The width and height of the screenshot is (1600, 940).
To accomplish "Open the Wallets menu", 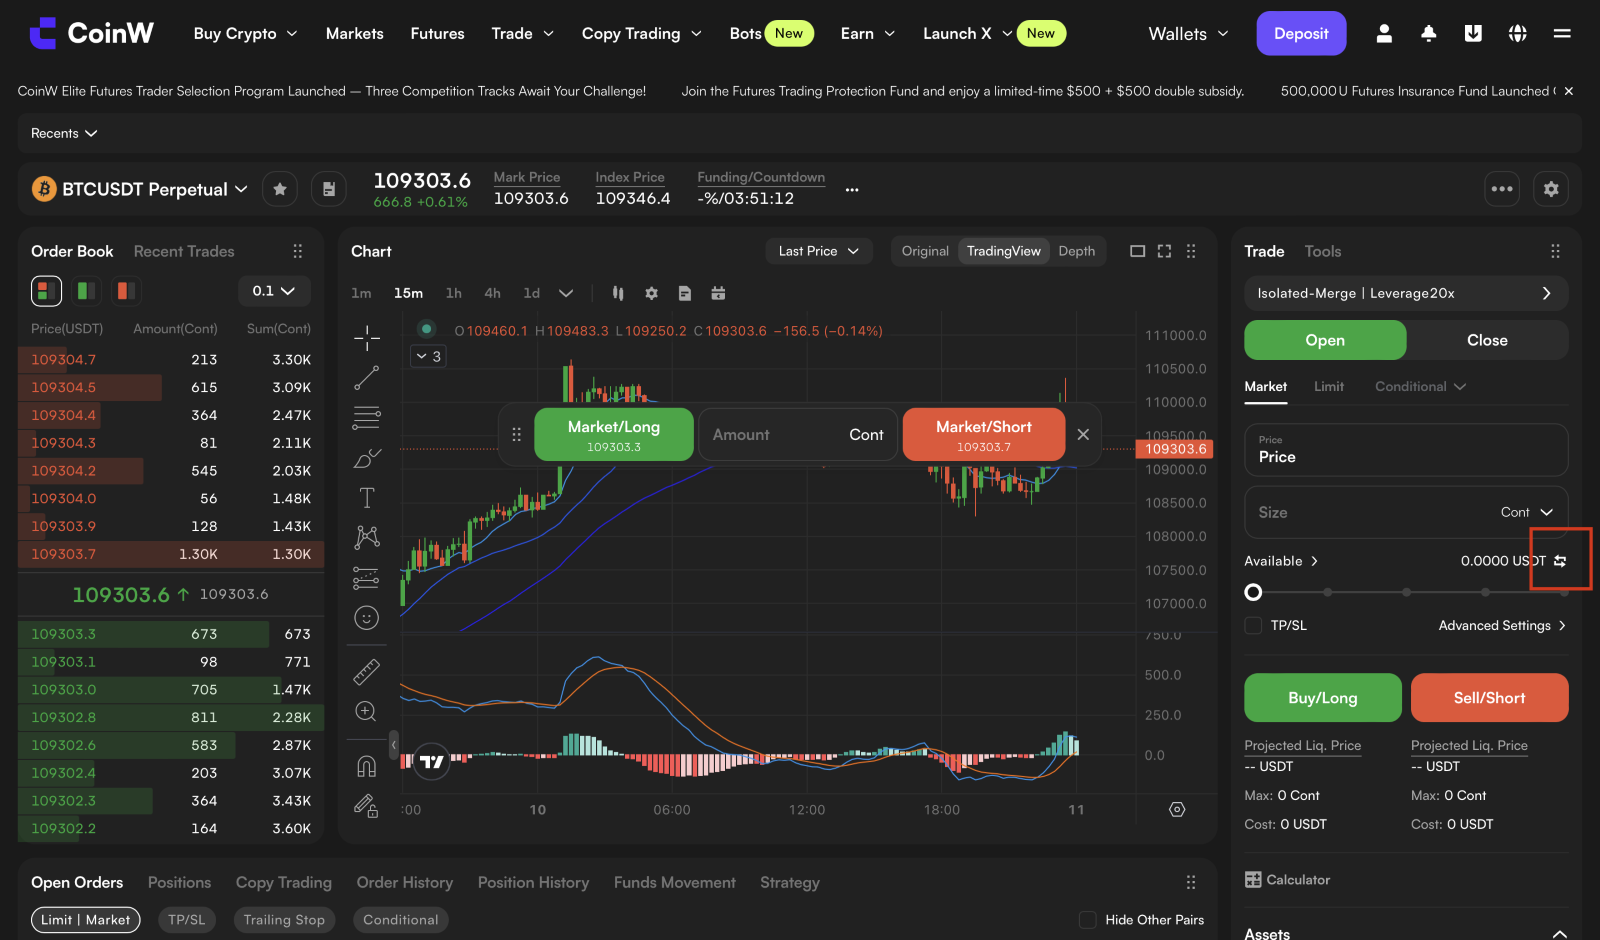I will click(x=1188, y=34).
